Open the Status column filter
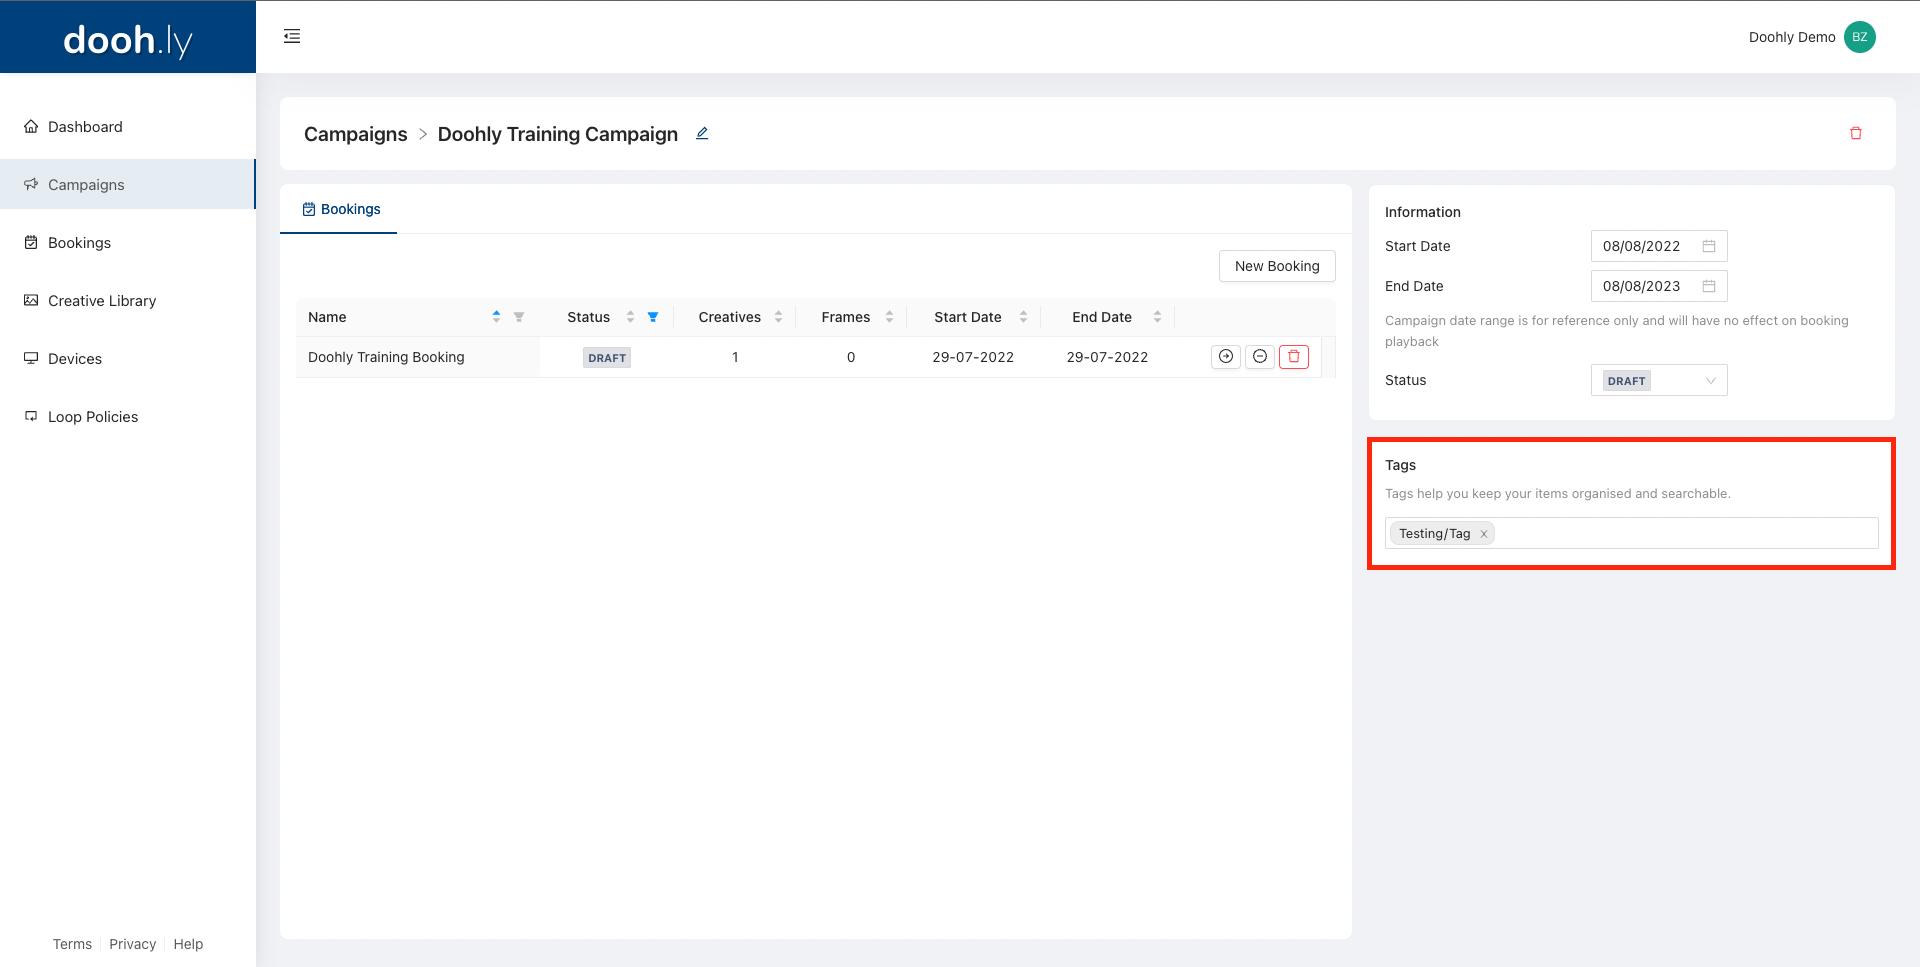 click(653, 317)
